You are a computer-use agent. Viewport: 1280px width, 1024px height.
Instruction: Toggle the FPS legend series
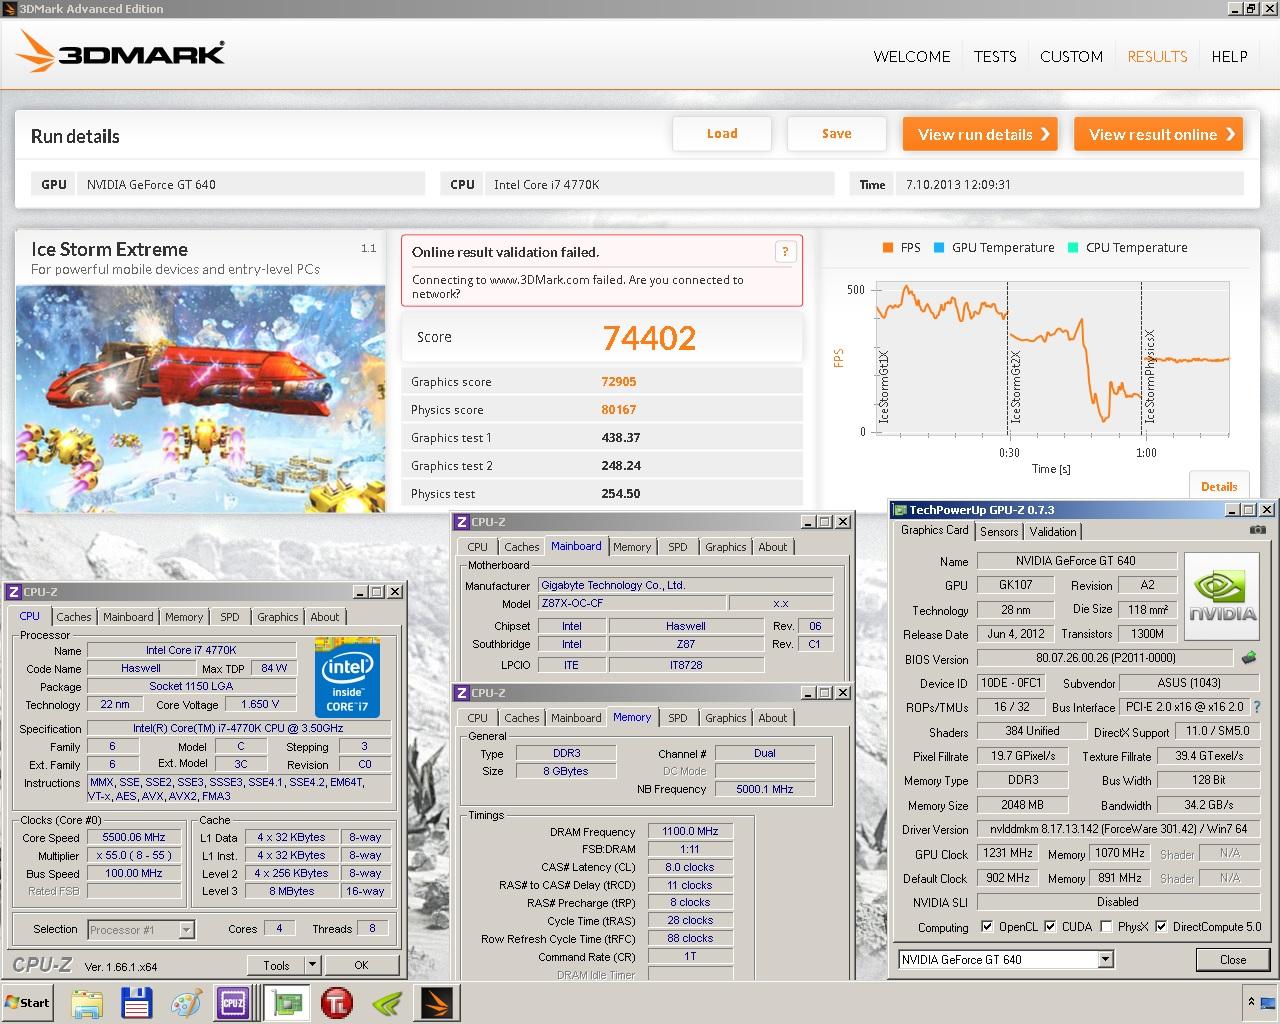click(x=901, y=248)
